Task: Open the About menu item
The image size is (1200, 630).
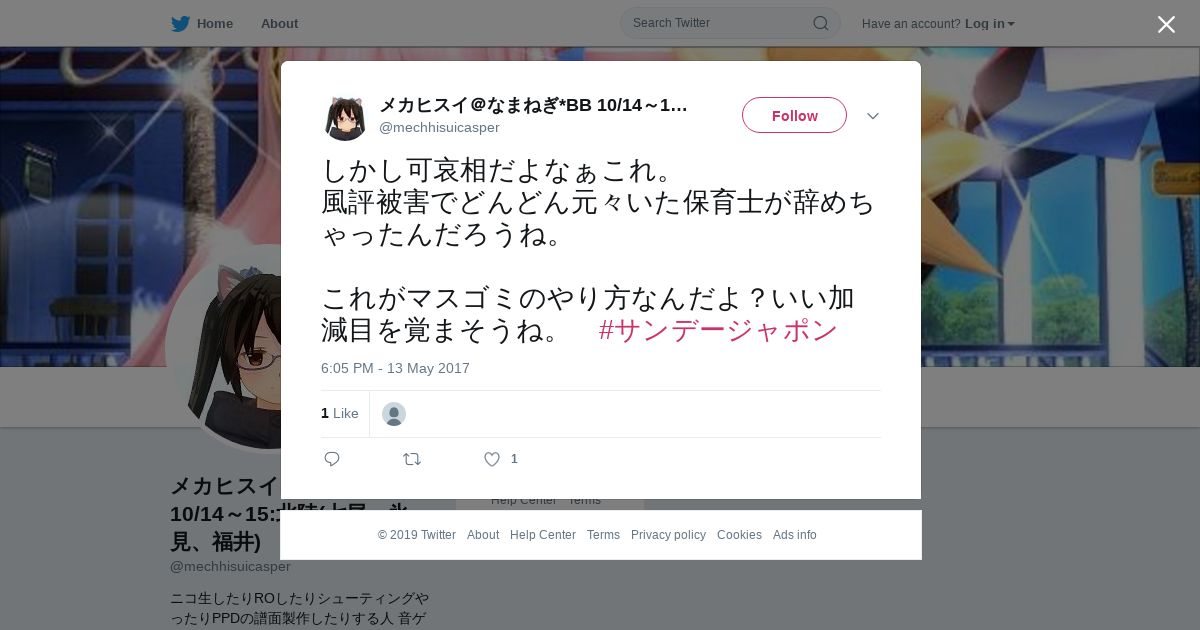Action: coord(279,23)
